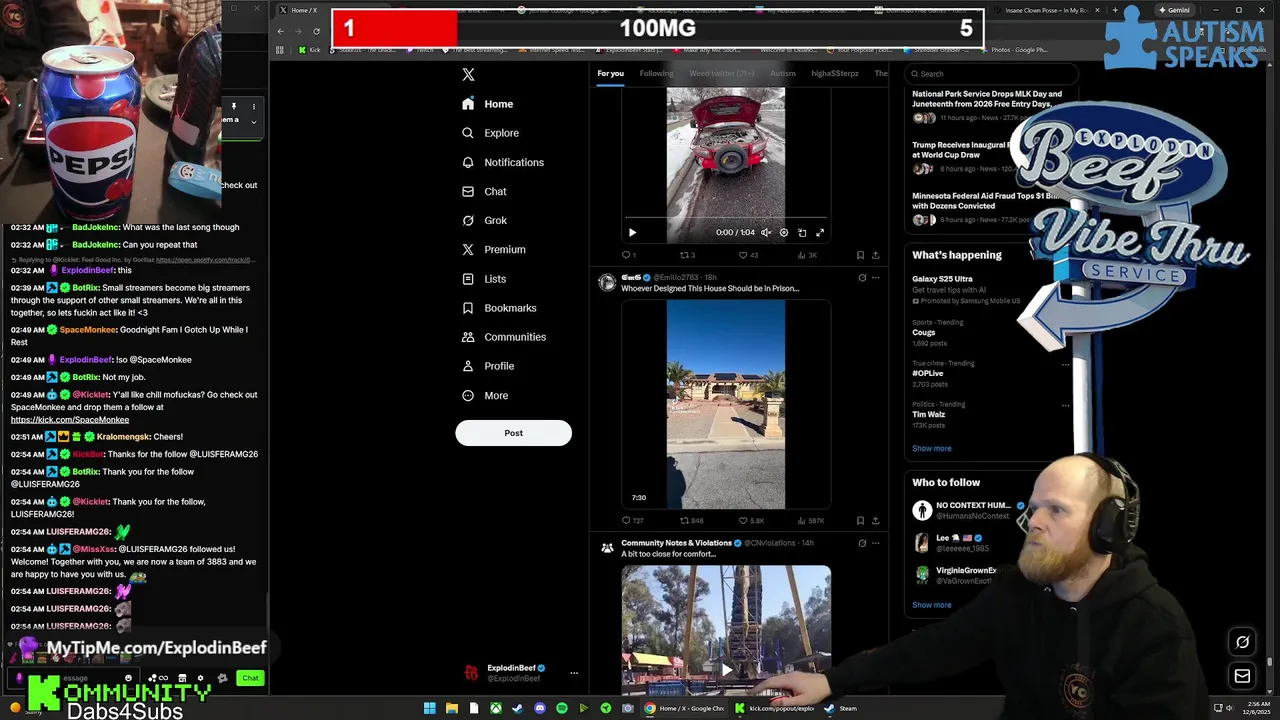Open the Premium page
This screenshot has height=720, width=1280.
tap(493, 249)
